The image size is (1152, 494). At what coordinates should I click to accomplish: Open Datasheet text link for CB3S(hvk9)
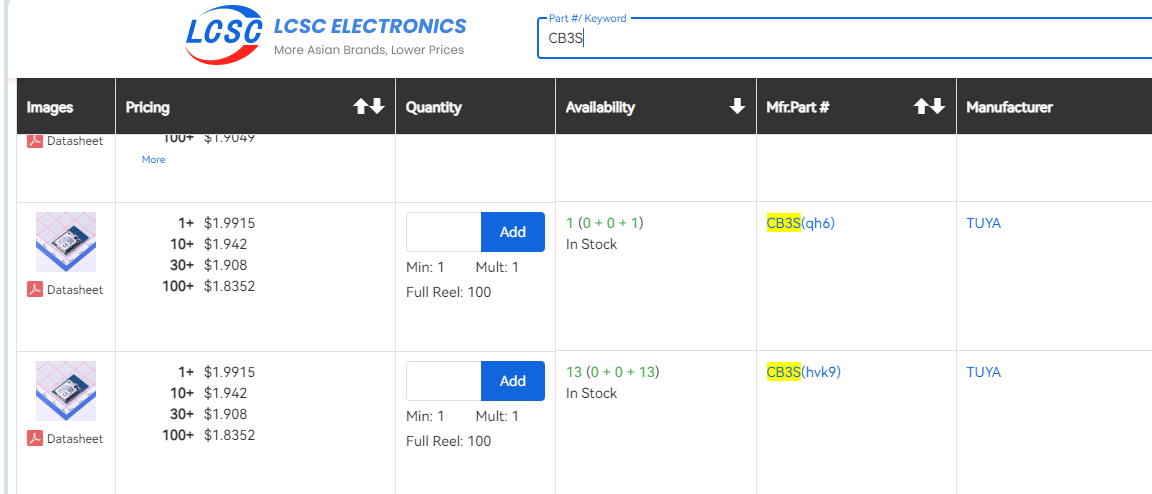pyautogui.click(x=75, y=438)
